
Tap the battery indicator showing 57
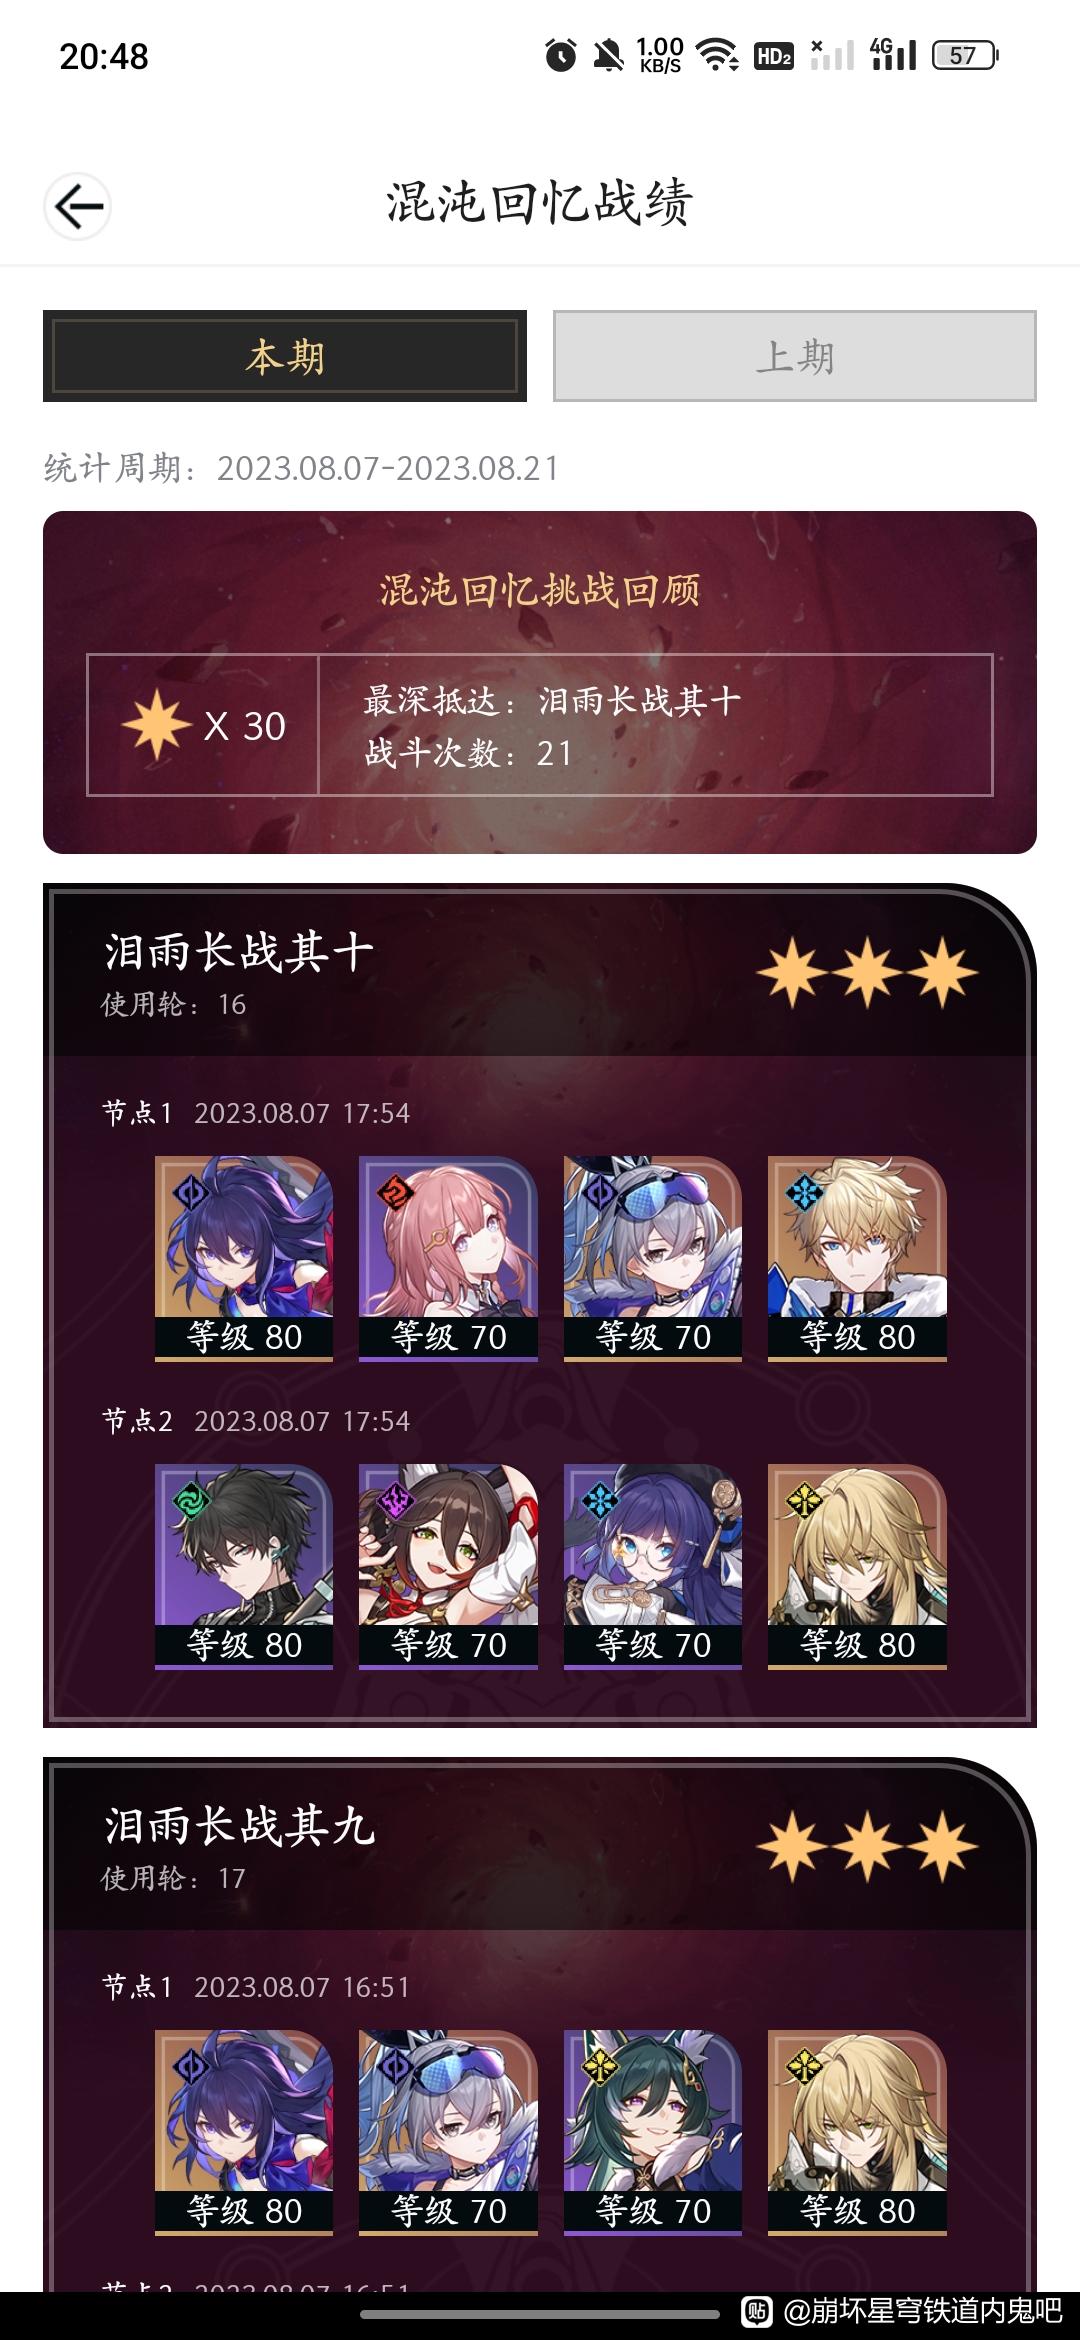point(965,55)
